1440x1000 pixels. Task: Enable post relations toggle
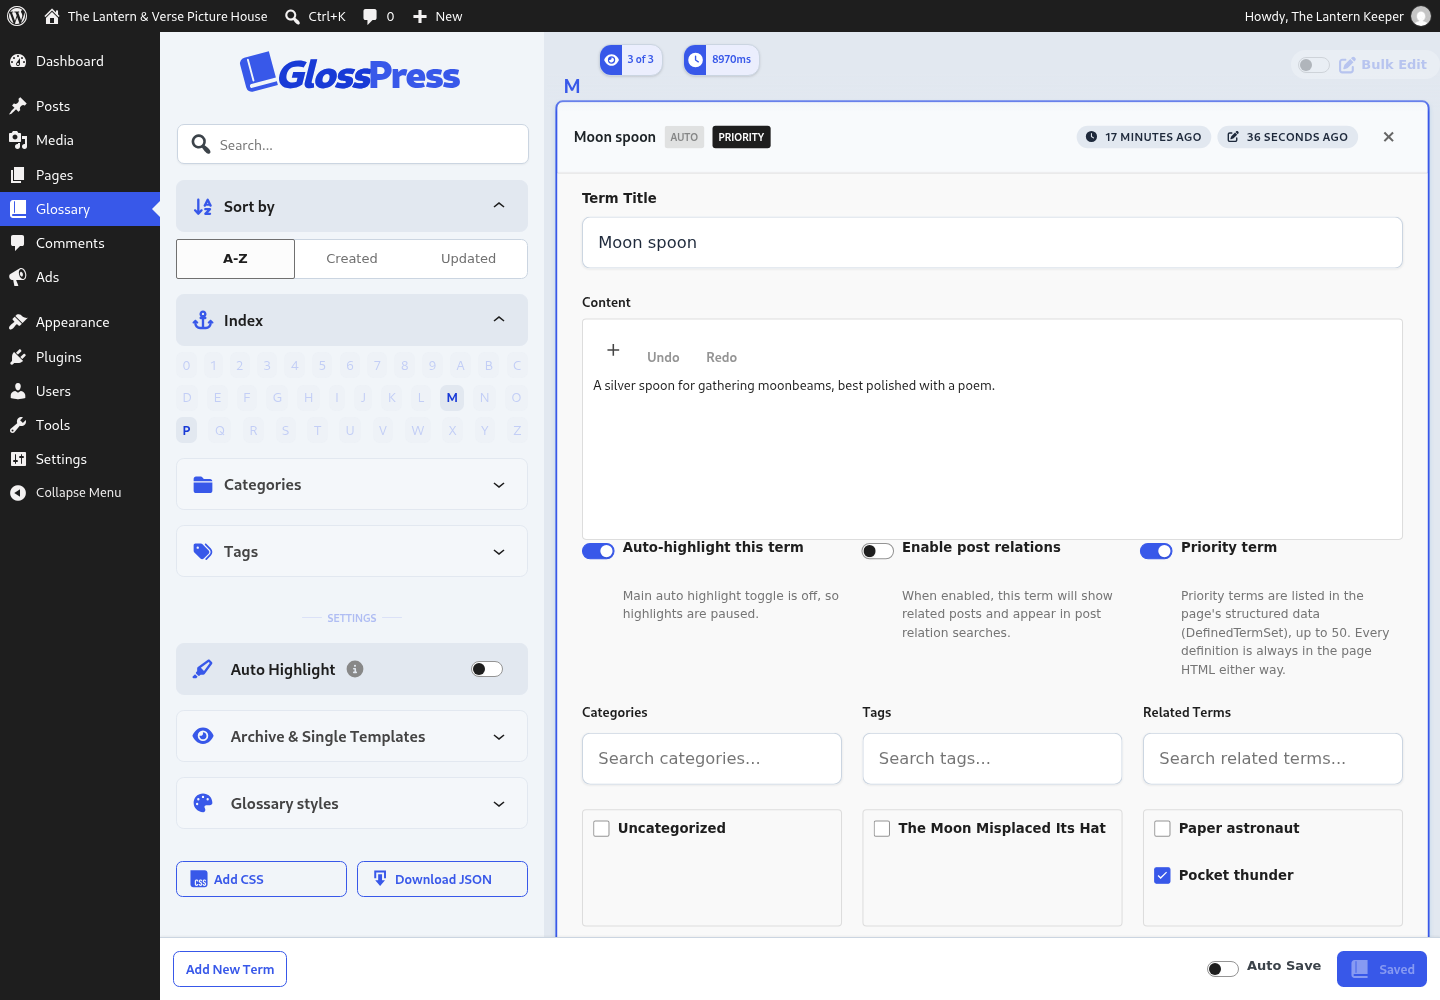tap(878, 551)
